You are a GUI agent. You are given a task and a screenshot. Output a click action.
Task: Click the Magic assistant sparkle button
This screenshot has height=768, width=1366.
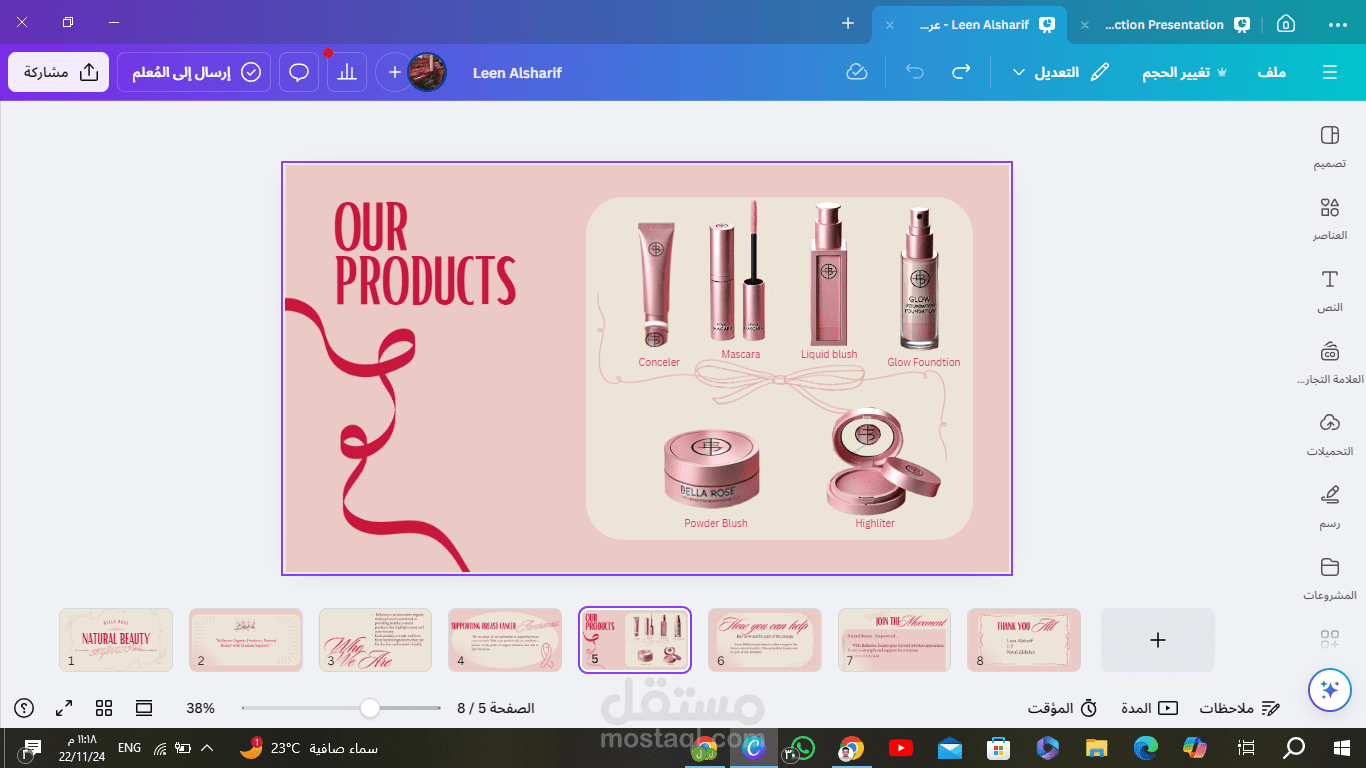[1329, 689]
